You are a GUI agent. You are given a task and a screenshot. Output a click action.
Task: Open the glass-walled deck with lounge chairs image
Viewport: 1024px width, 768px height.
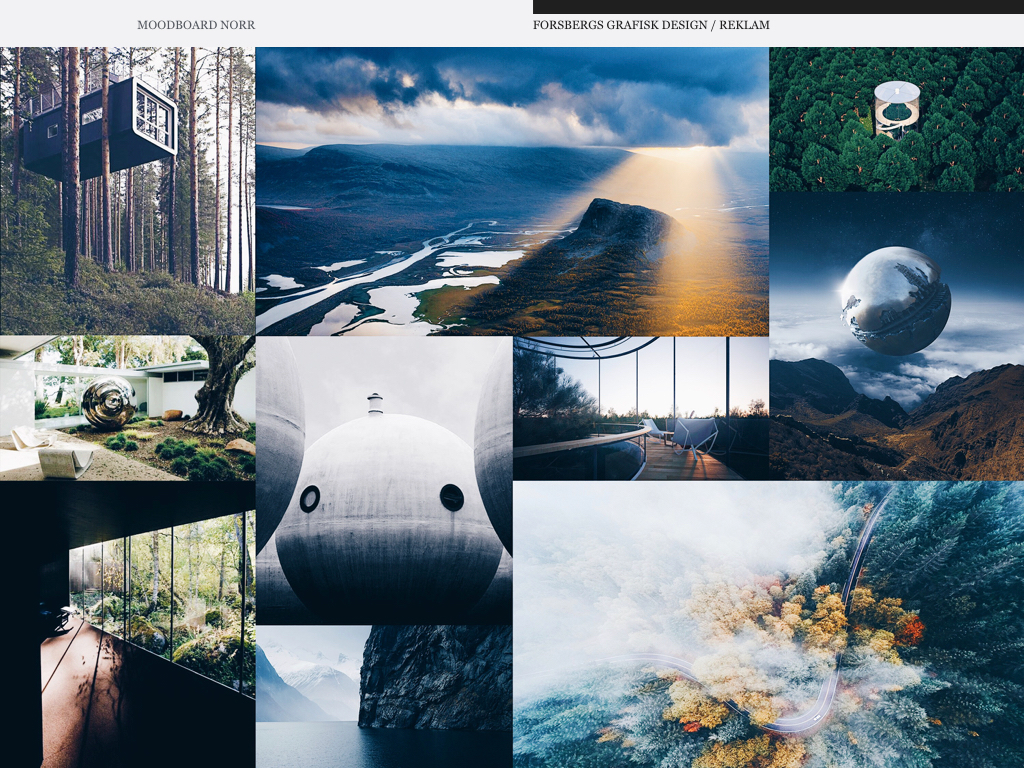point(641,408)
